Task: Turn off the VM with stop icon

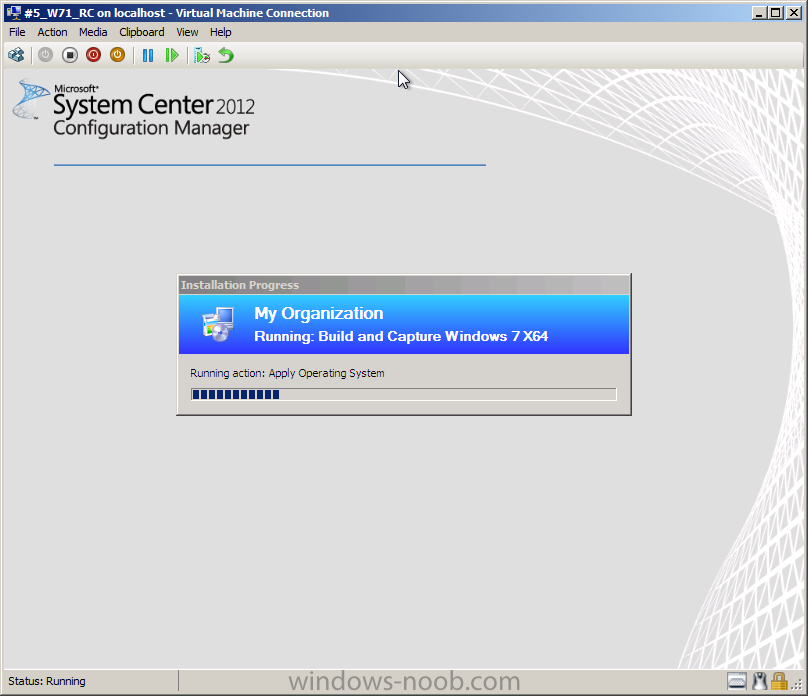Action: tap(70, 55)
